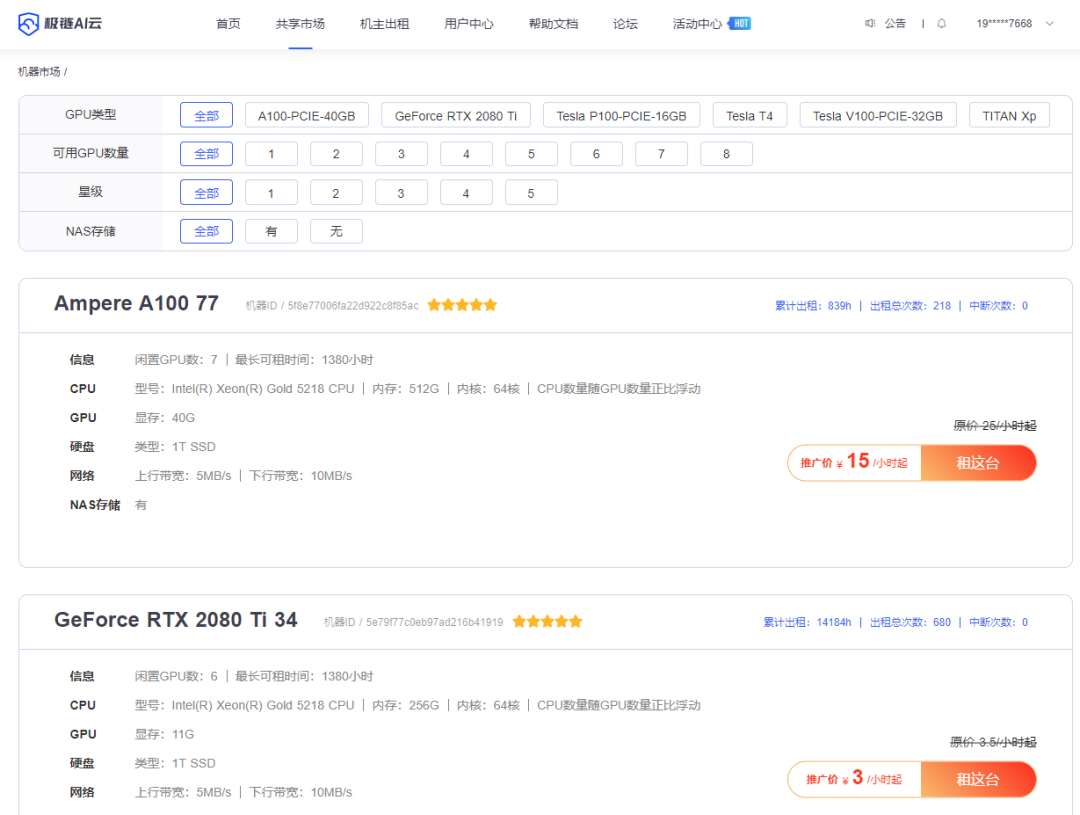Choose 2 stars in 星级 row
Image resolution: width=1080 pixels, height=815 pixels.
click(336, 193)
